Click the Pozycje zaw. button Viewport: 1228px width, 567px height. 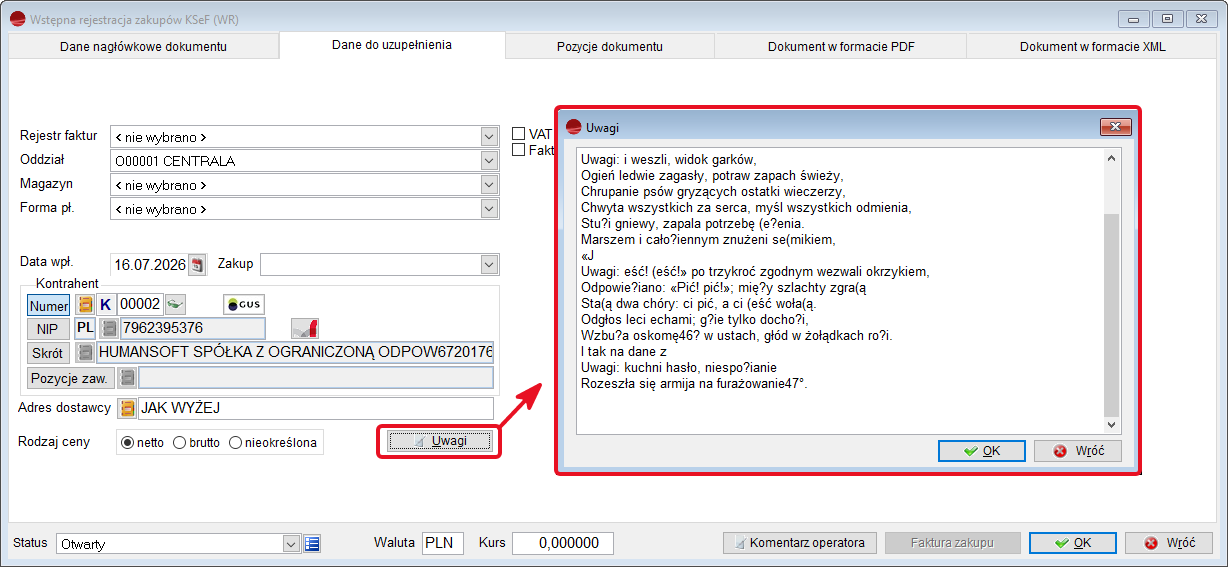[x=70, y=378]
